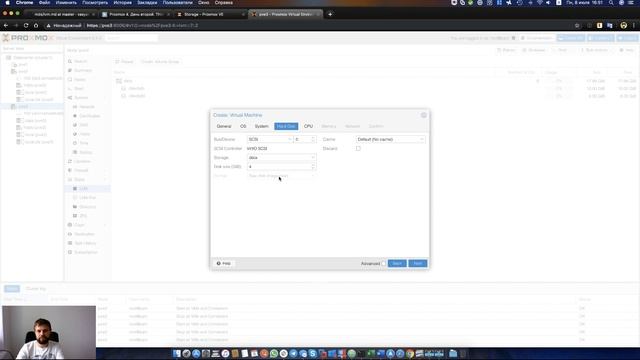Select ZFS under Disks

pos(87,216)
